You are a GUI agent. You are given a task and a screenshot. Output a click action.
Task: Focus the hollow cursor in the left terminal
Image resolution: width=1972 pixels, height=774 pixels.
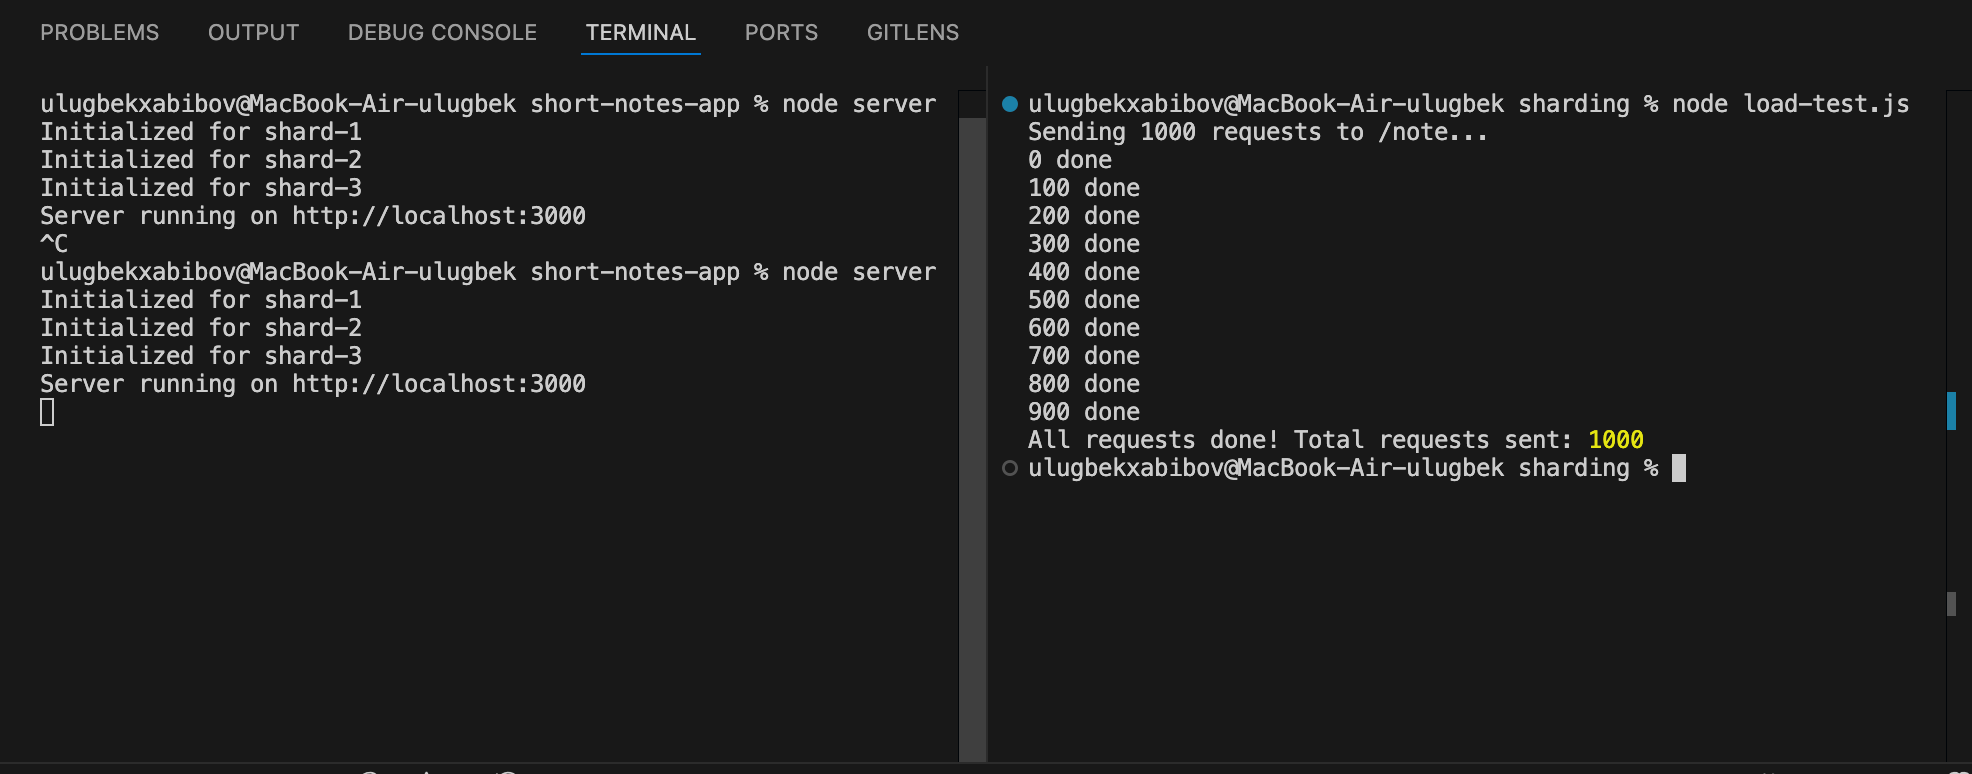[x=47, y=412]
